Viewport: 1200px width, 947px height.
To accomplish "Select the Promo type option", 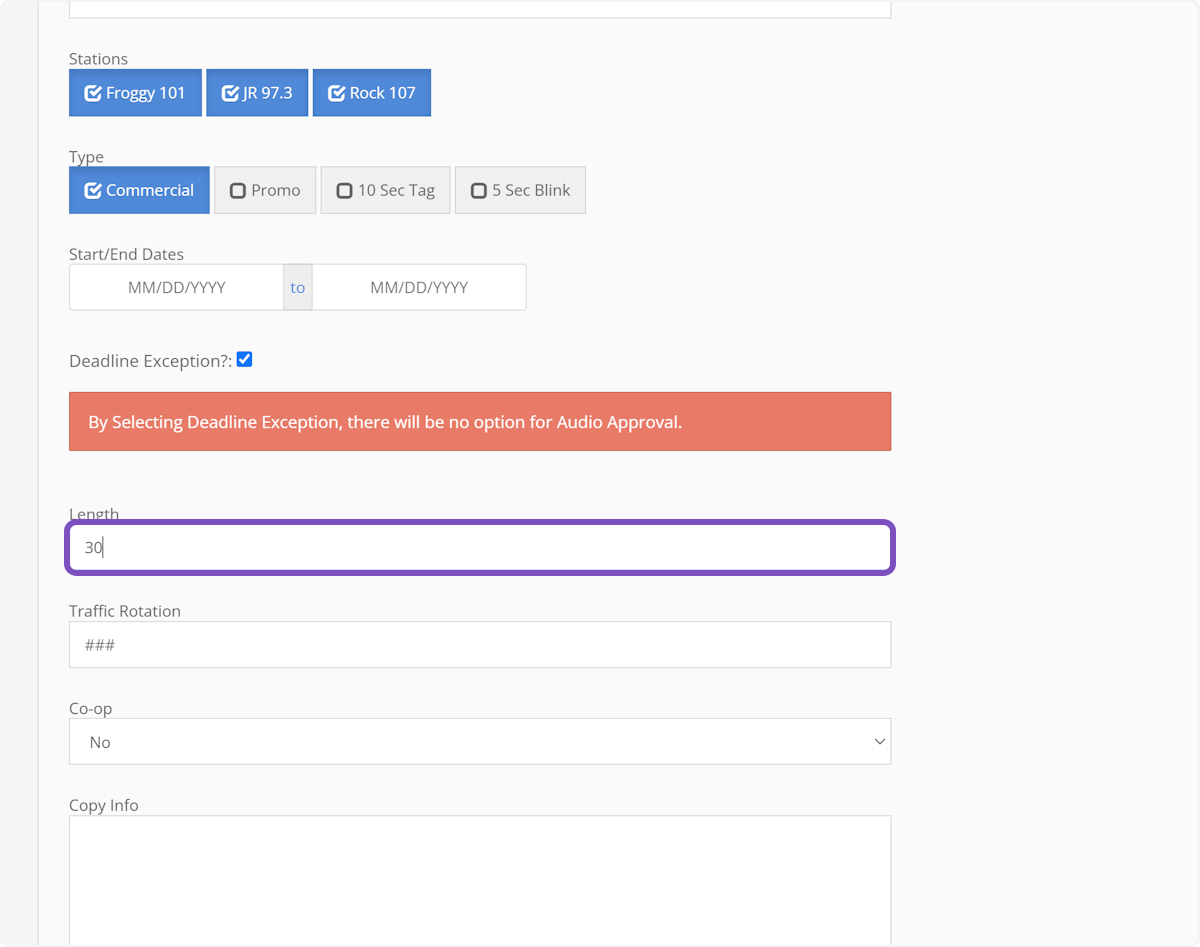I will pyautogui.click(x=265, y=190).
